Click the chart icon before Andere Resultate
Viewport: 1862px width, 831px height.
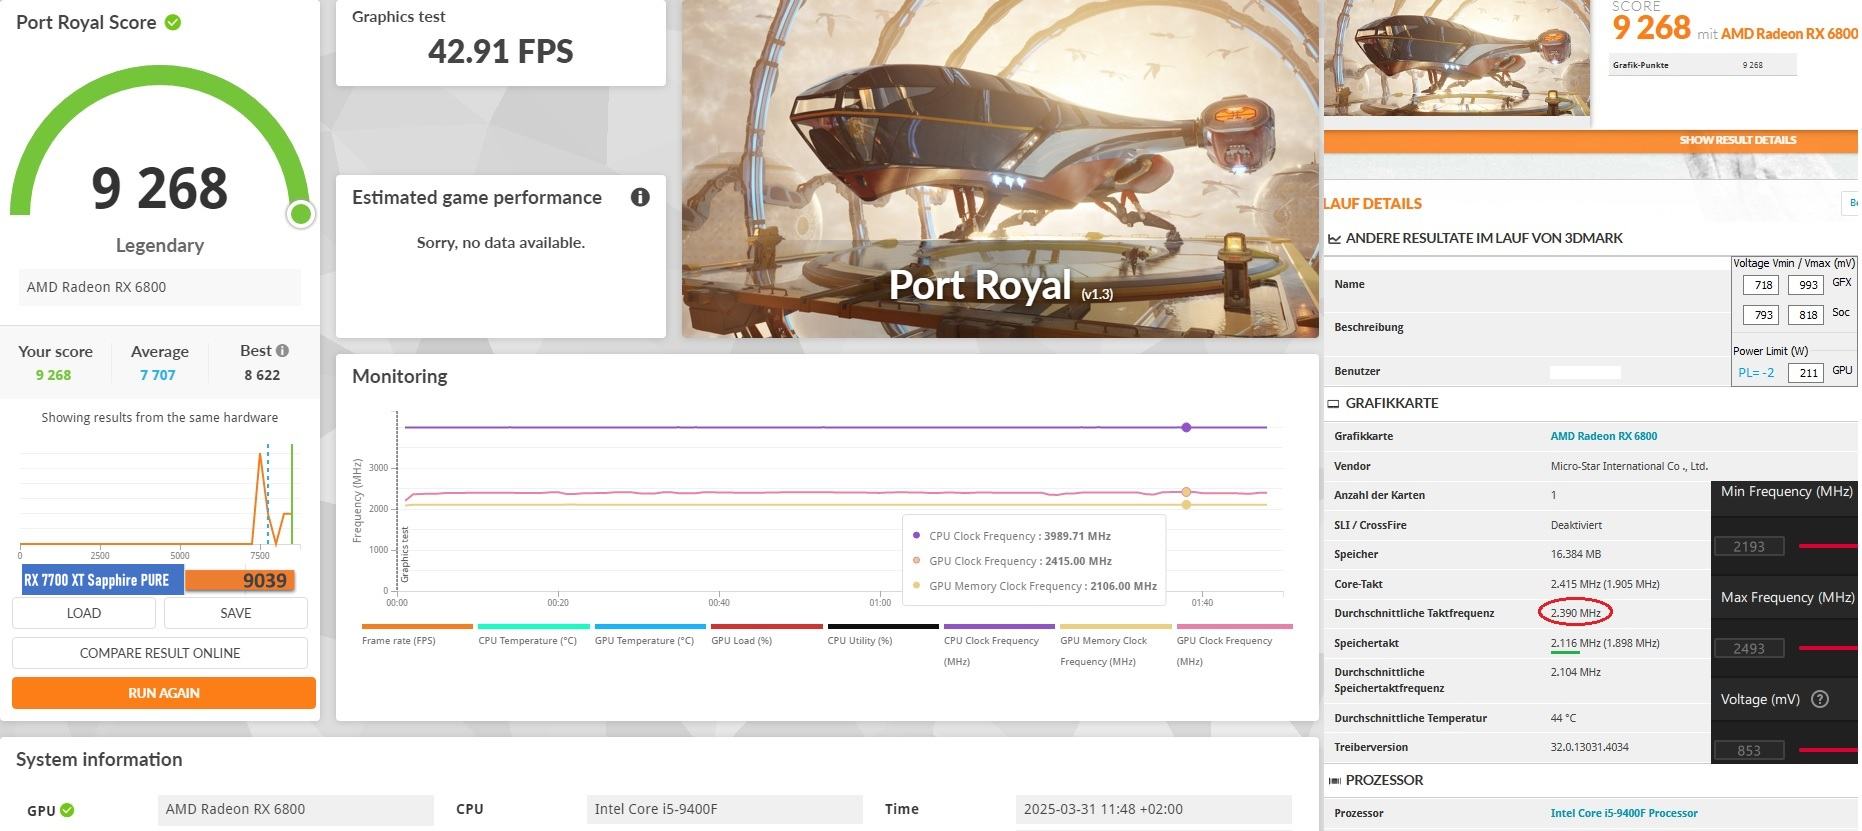click(x=1334, y=239)
